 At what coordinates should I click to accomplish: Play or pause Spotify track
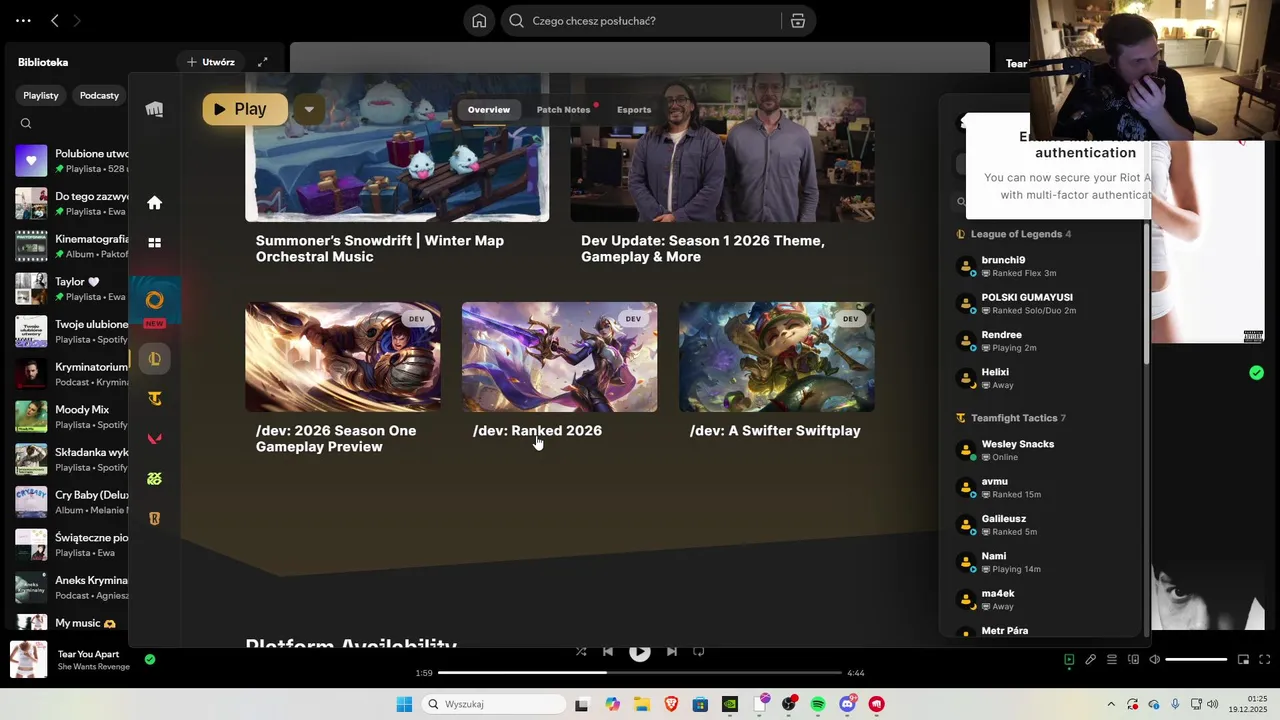(640, 651)
